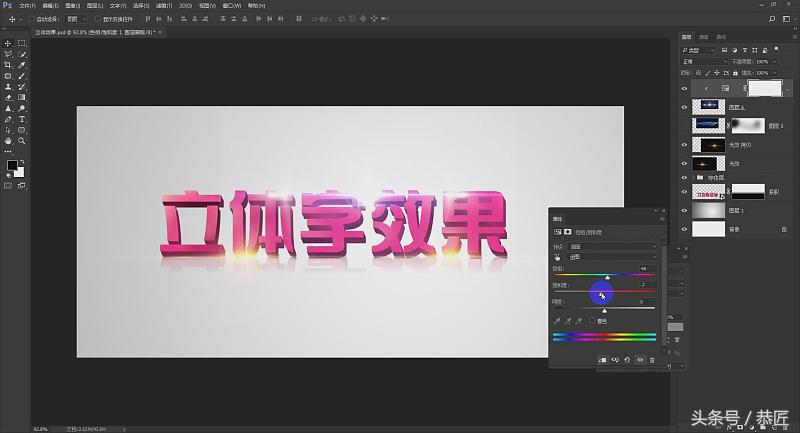Enable the 着色 colorize checkbox

pos(592,321)
